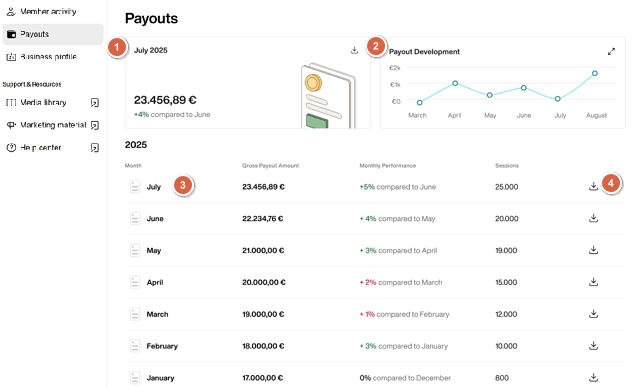Download the May payout statement
Viewport: 641px width, 388px height.
coord(594,250)
